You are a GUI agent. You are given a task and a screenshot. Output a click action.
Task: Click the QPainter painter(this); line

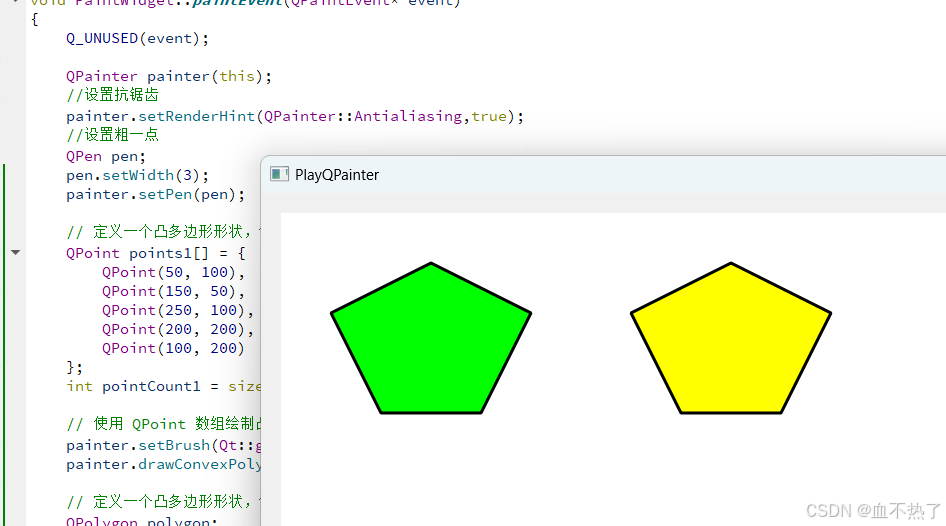tap(169, 77)
